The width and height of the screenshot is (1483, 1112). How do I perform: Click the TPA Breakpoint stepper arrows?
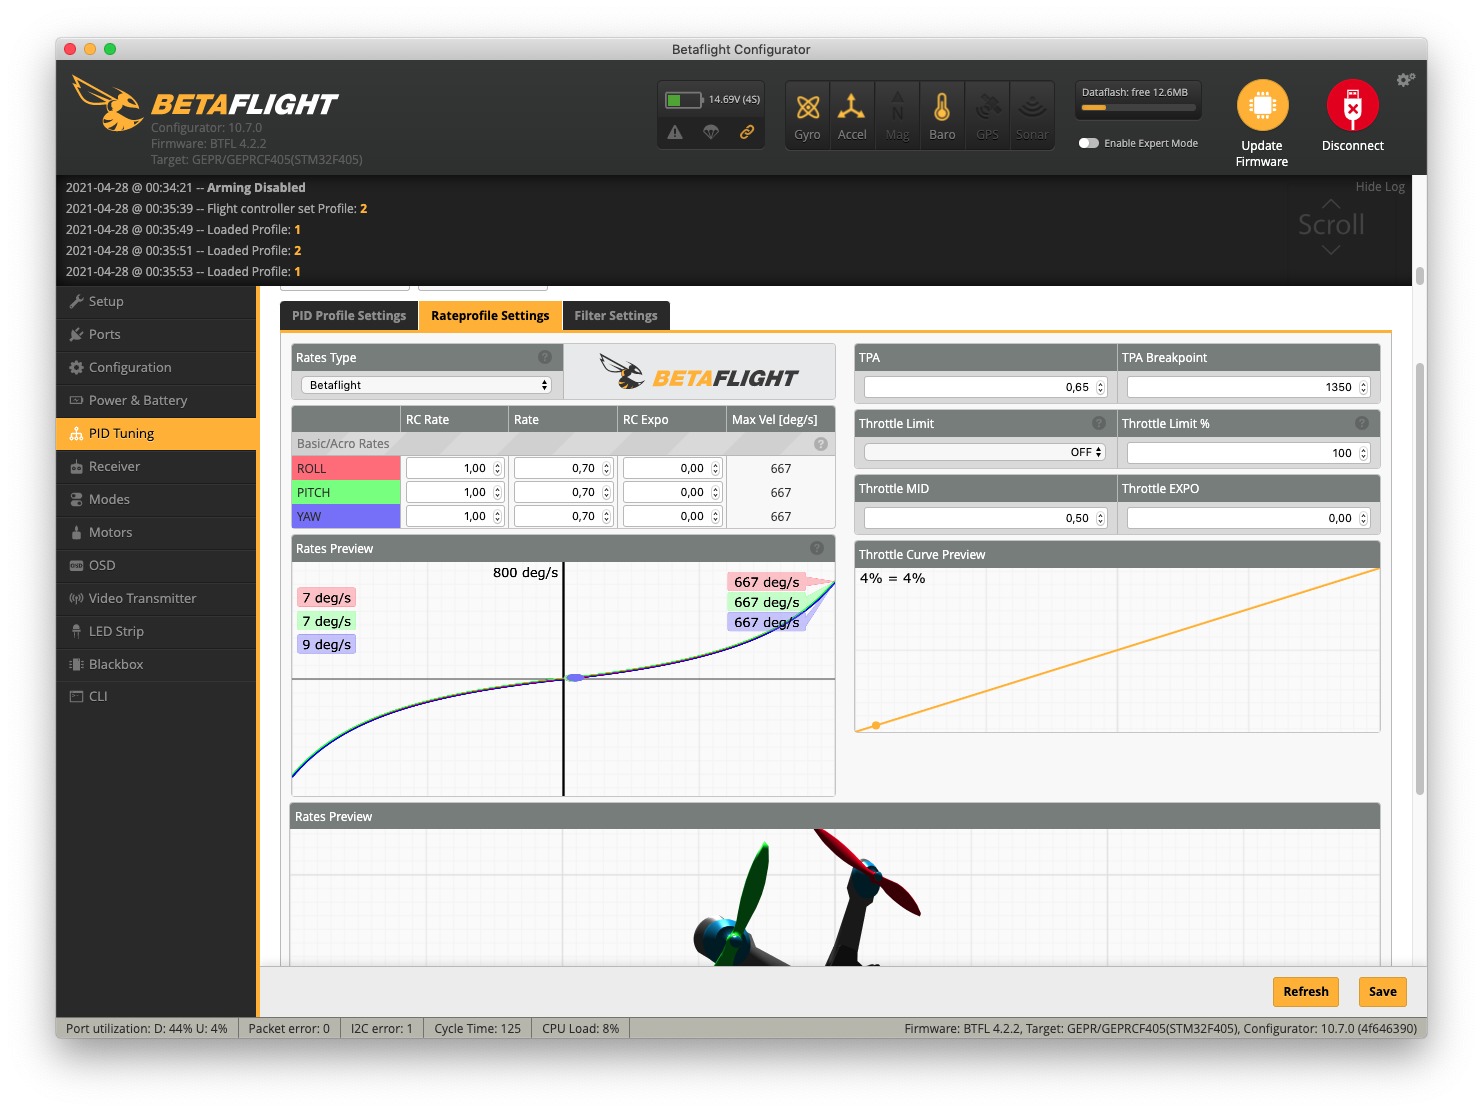click(1364, 387)
